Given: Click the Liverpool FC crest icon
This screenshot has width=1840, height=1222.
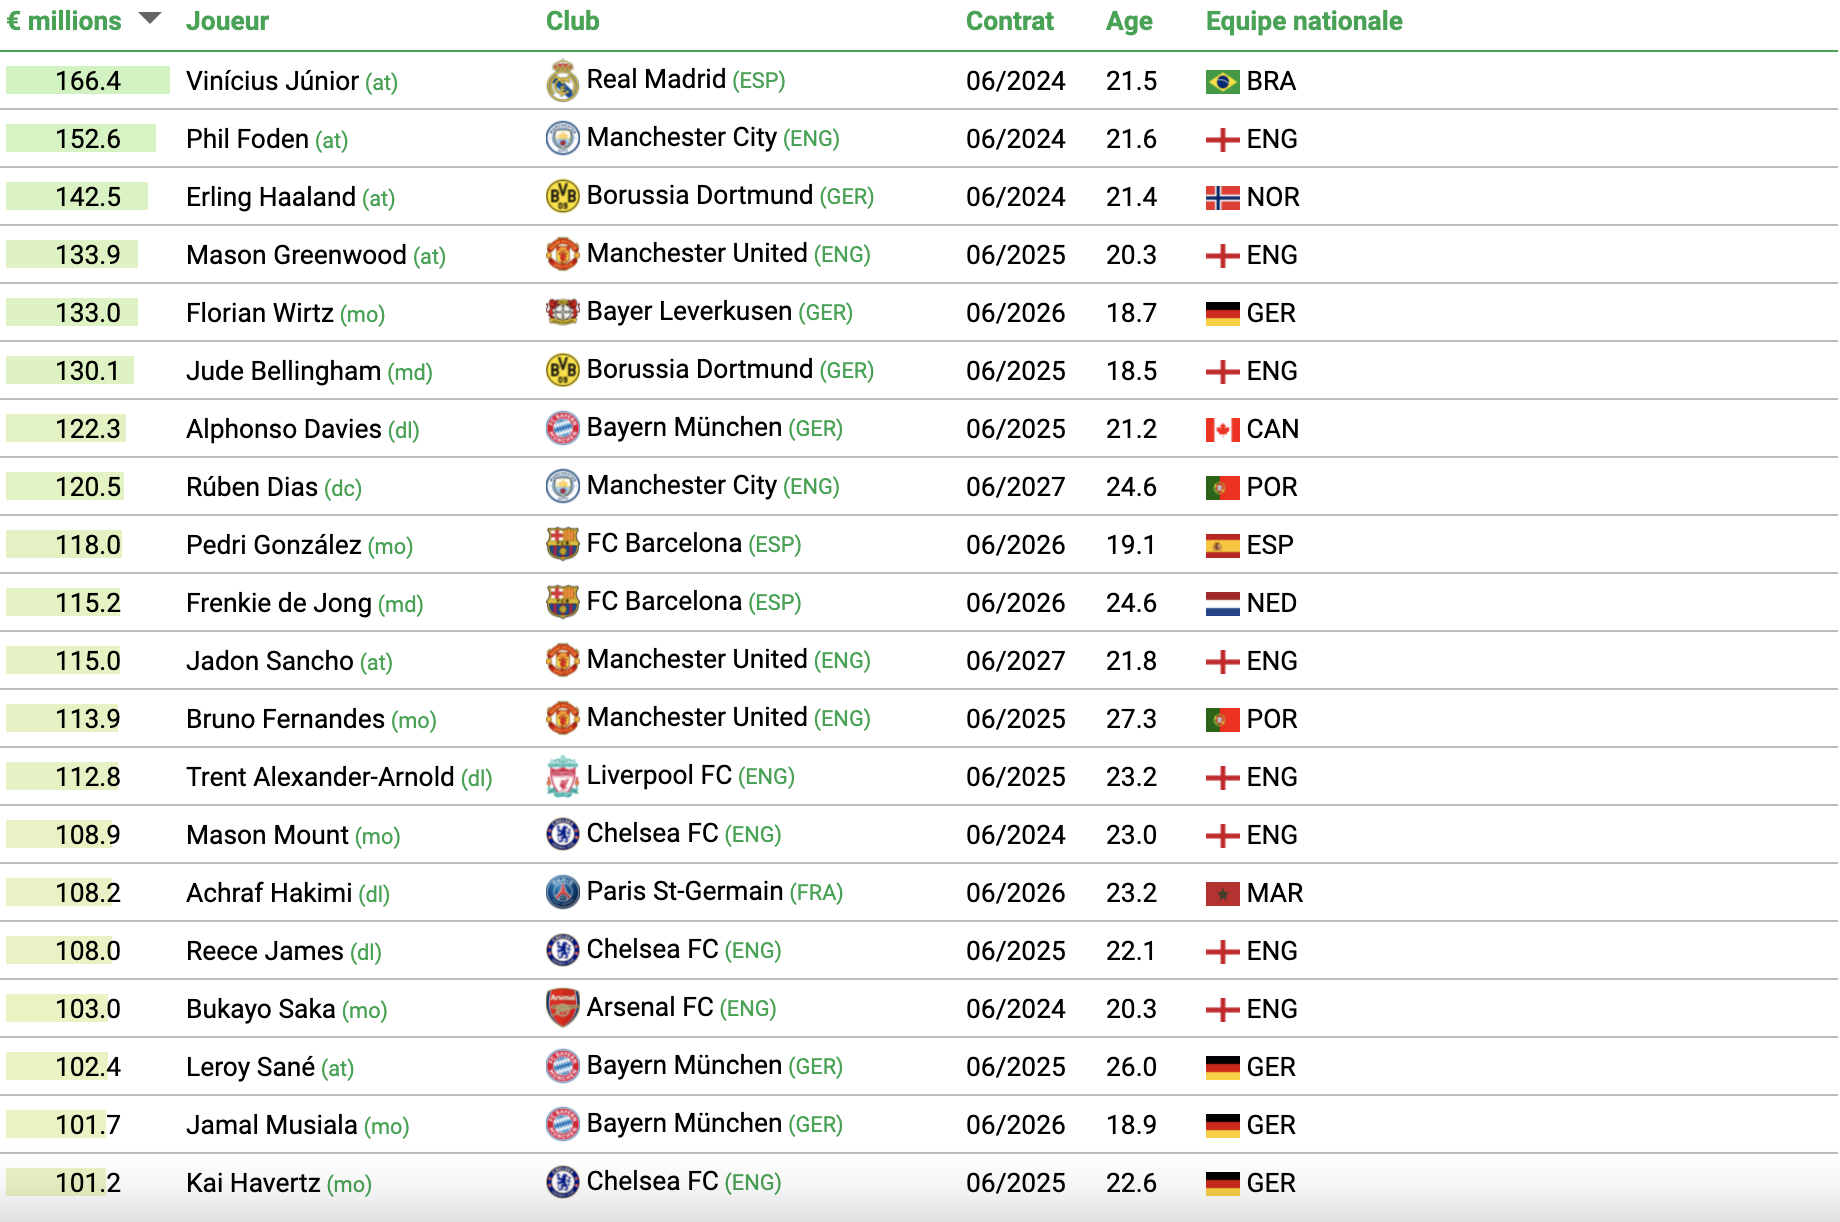Looking at the screenshot, I should (x=563, y=777).
